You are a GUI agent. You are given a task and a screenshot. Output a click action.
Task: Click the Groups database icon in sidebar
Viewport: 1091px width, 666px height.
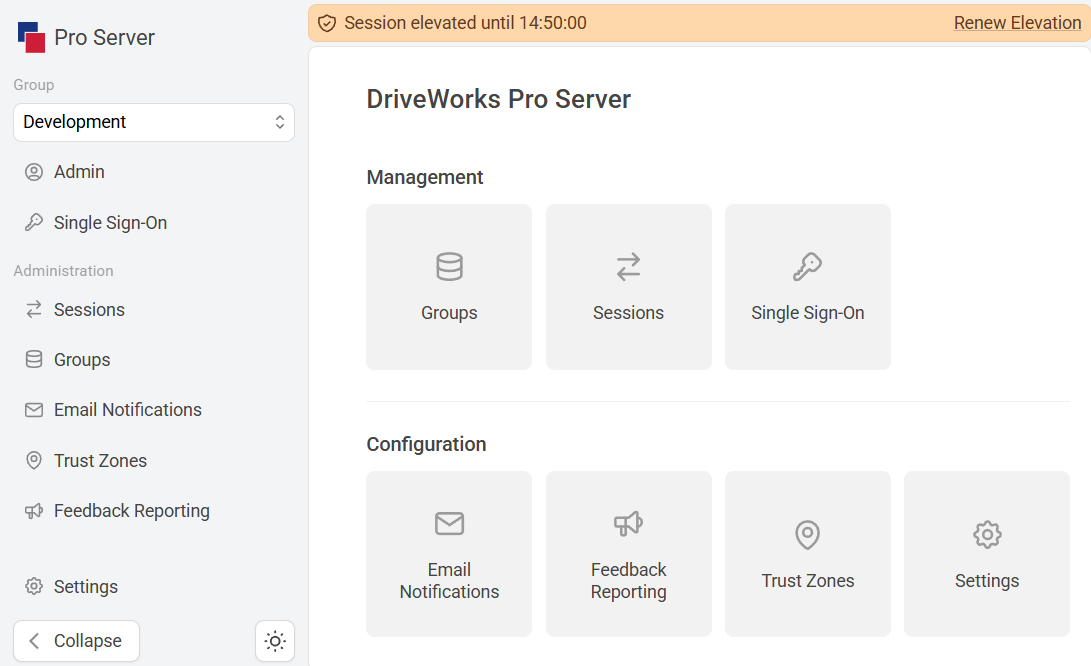[33, 360]
